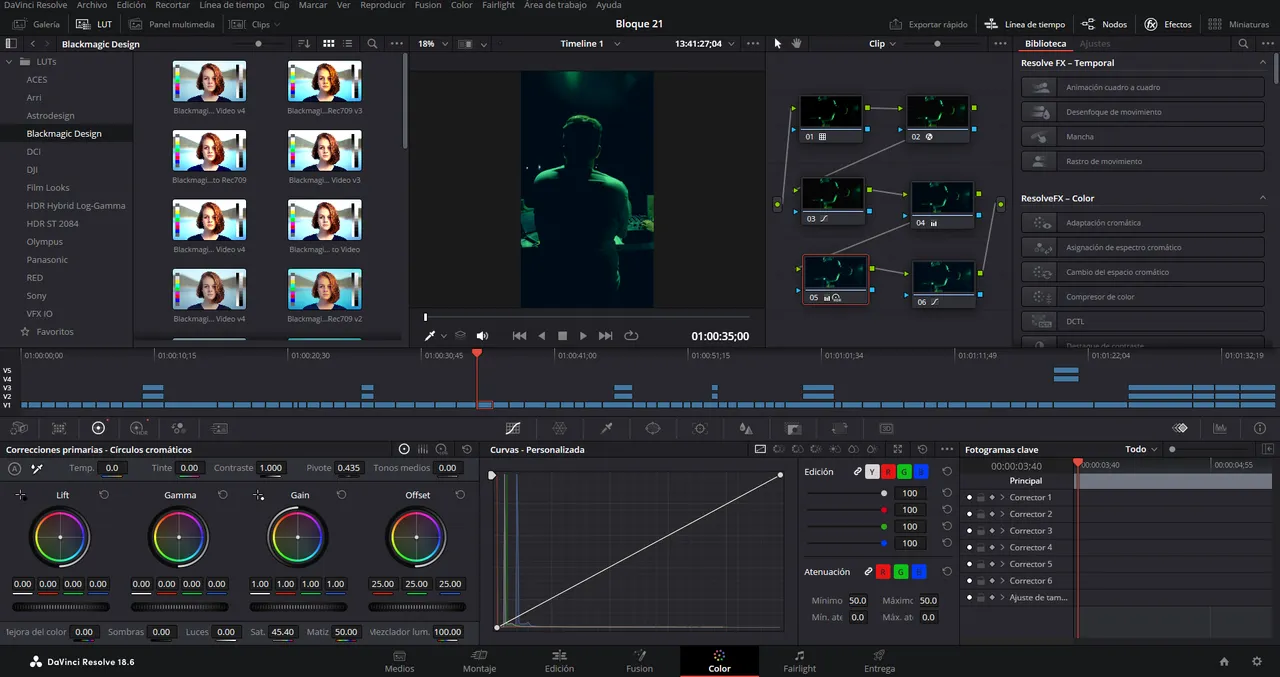
Task: Switch to the Fairlight page tab
Action: pos(800,662)
